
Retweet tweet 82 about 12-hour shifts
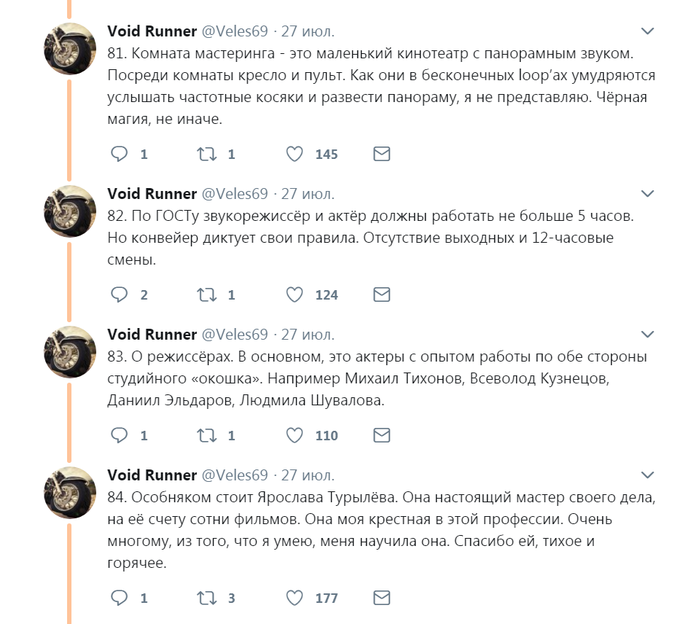[x=208, y=295]
